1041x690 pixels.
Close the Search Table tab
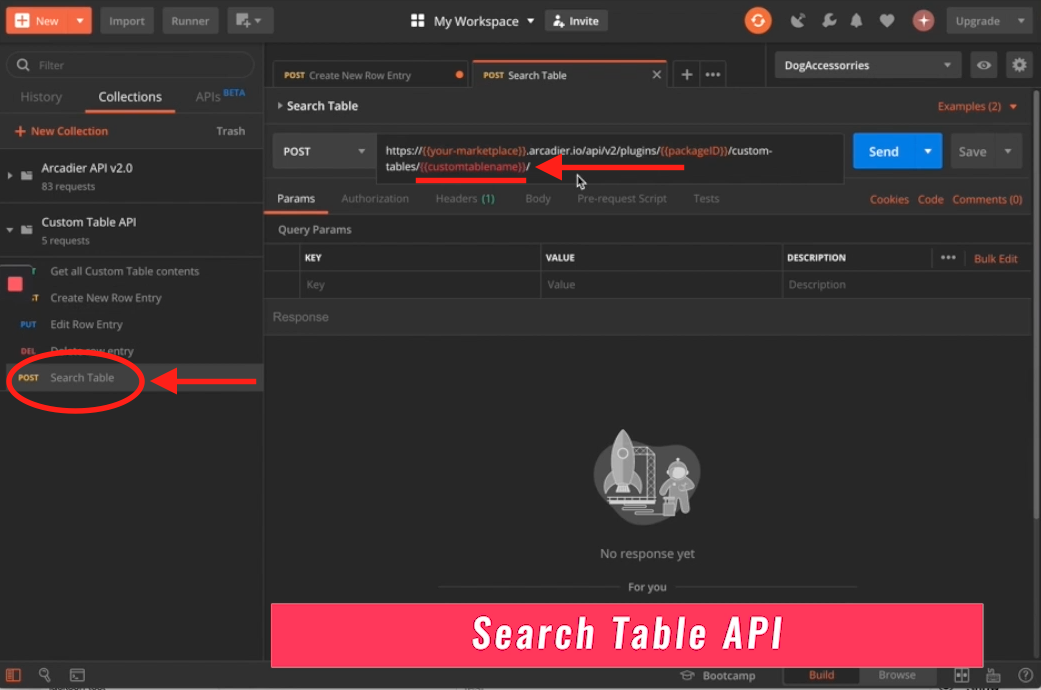(x=657, y=74)
